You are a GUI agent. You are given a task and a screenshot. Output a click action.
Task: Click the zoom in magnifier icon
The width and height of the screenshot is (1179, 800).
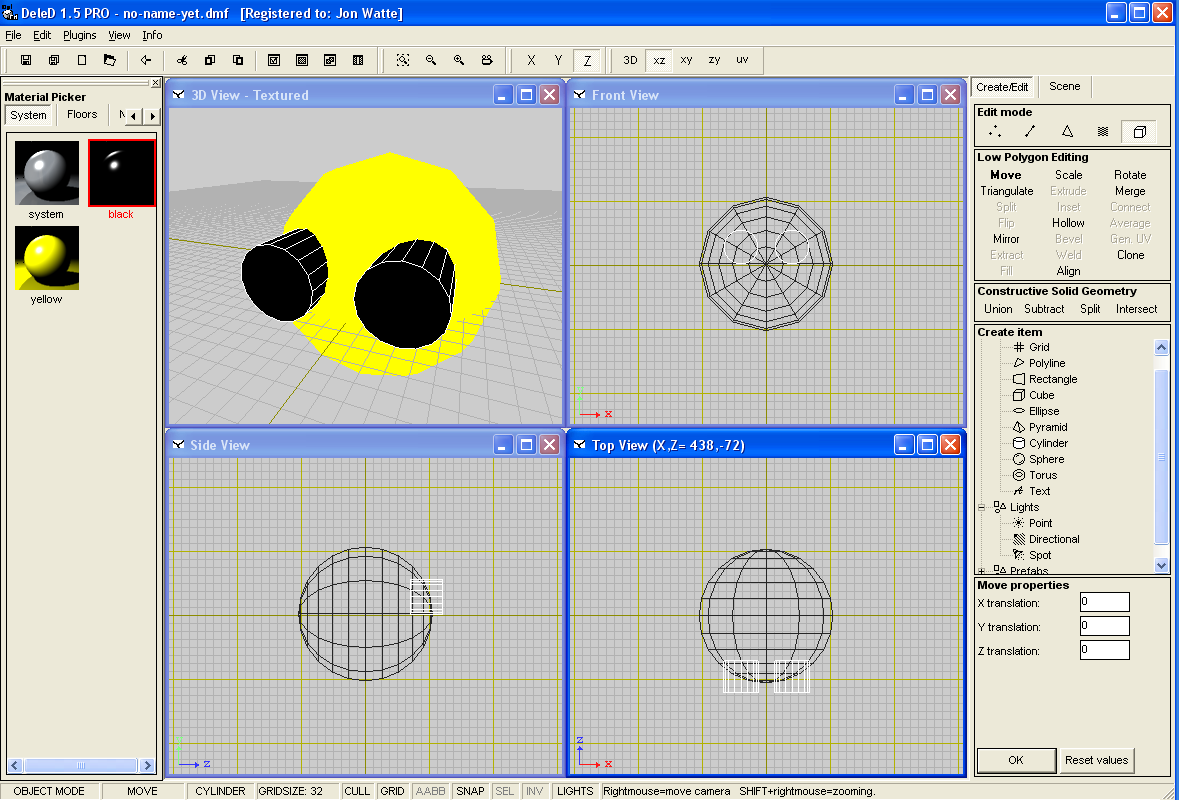point(458,60)
